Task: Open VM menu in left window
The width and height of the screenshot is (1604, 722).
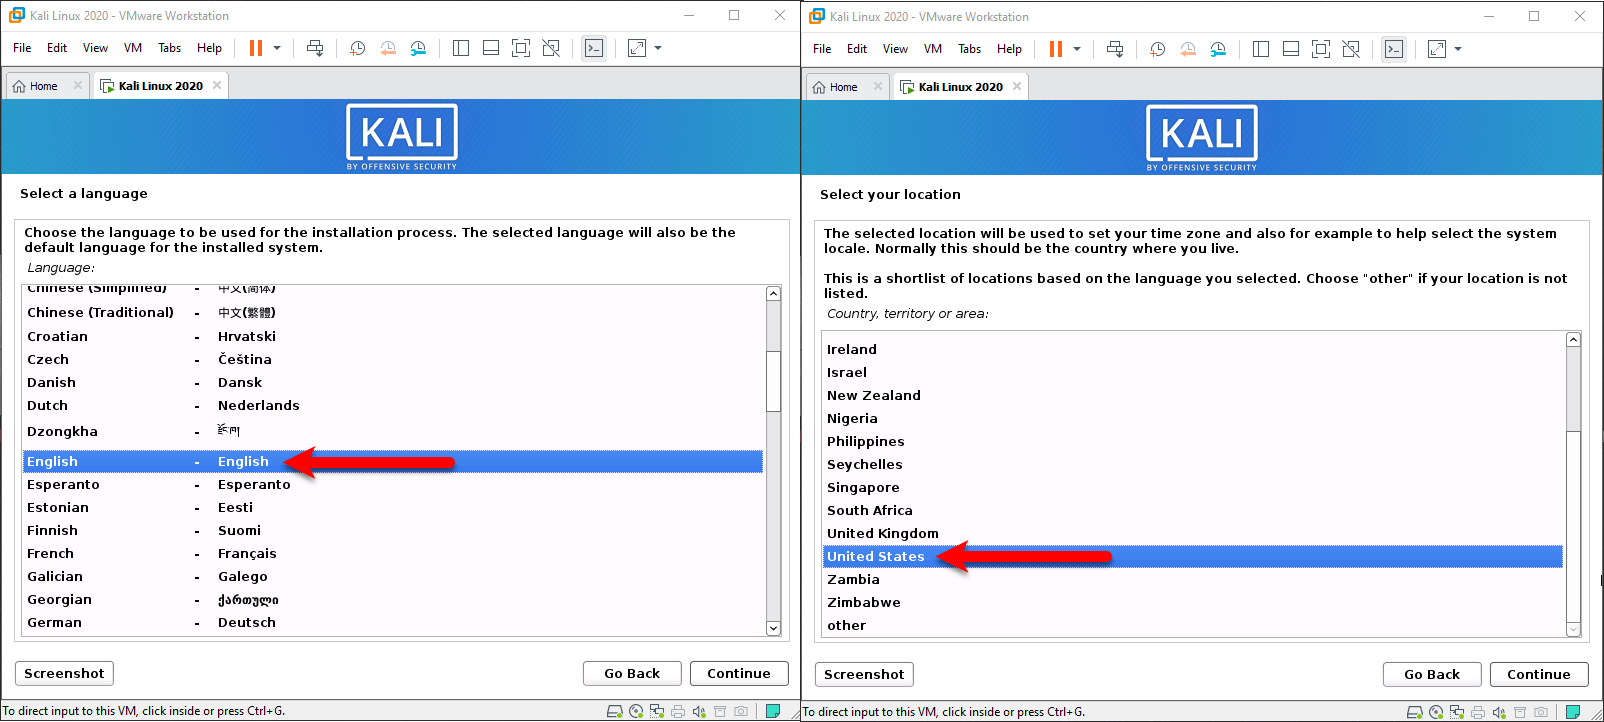Action: pos(133,48)
